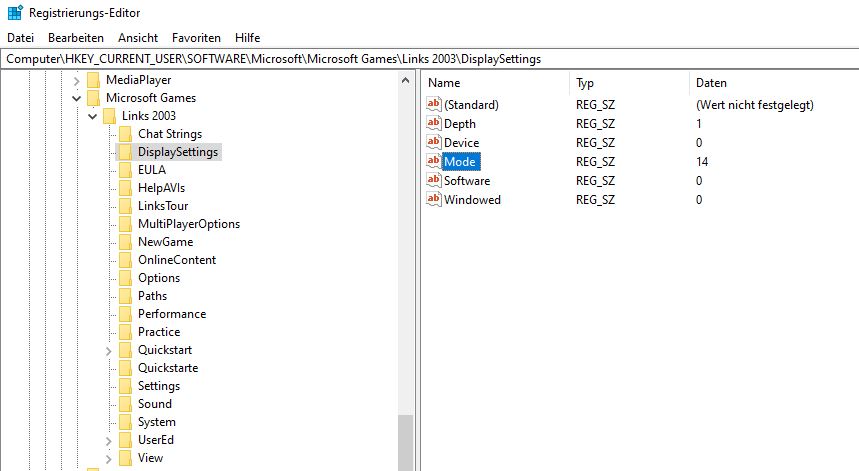Click the Paths folder icon
This screenshot has width=859, height=471.
(125, 296)
